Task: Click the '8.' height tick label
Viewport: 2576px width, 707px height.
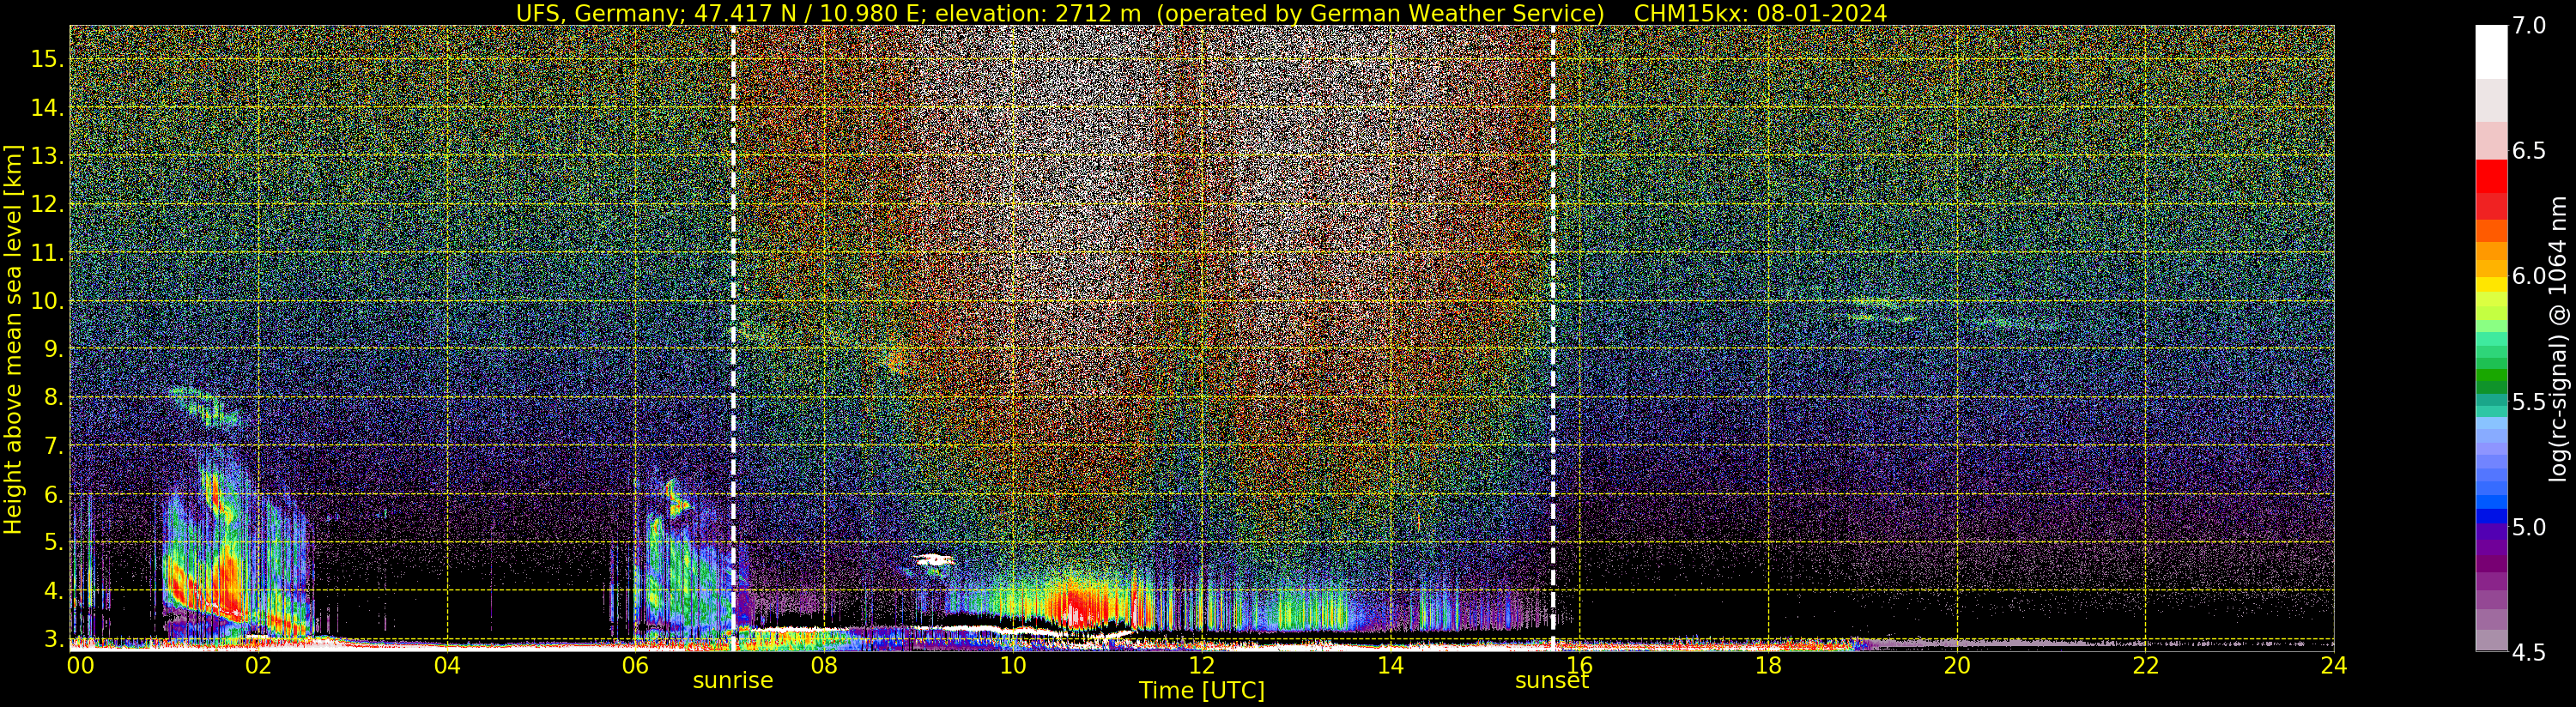Action: click(53, 397)
